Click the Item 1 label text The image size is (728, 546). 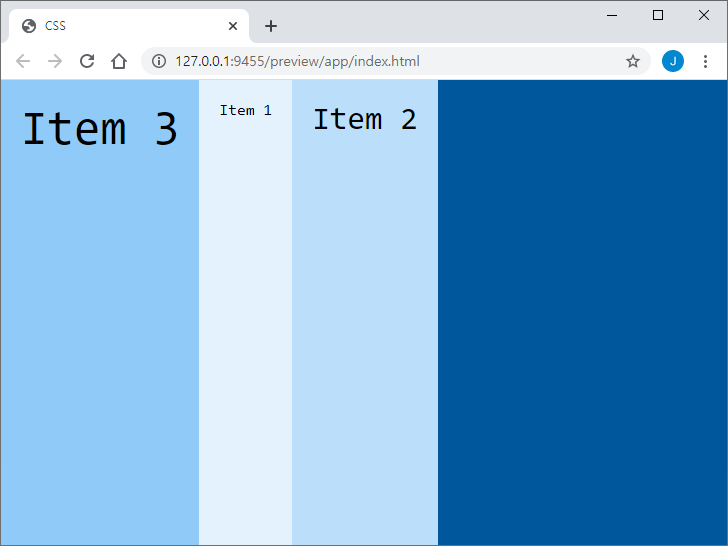point(245,110)
